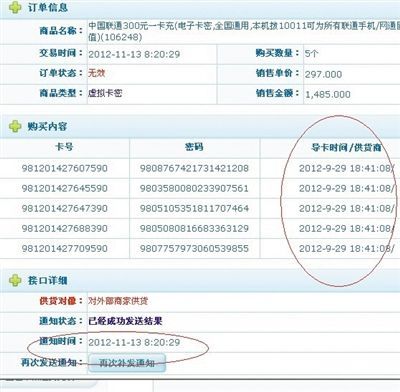Select the 卡号 column header
Image resolution: width=400 pixels, height=392 pixels.
coord(64,147)
